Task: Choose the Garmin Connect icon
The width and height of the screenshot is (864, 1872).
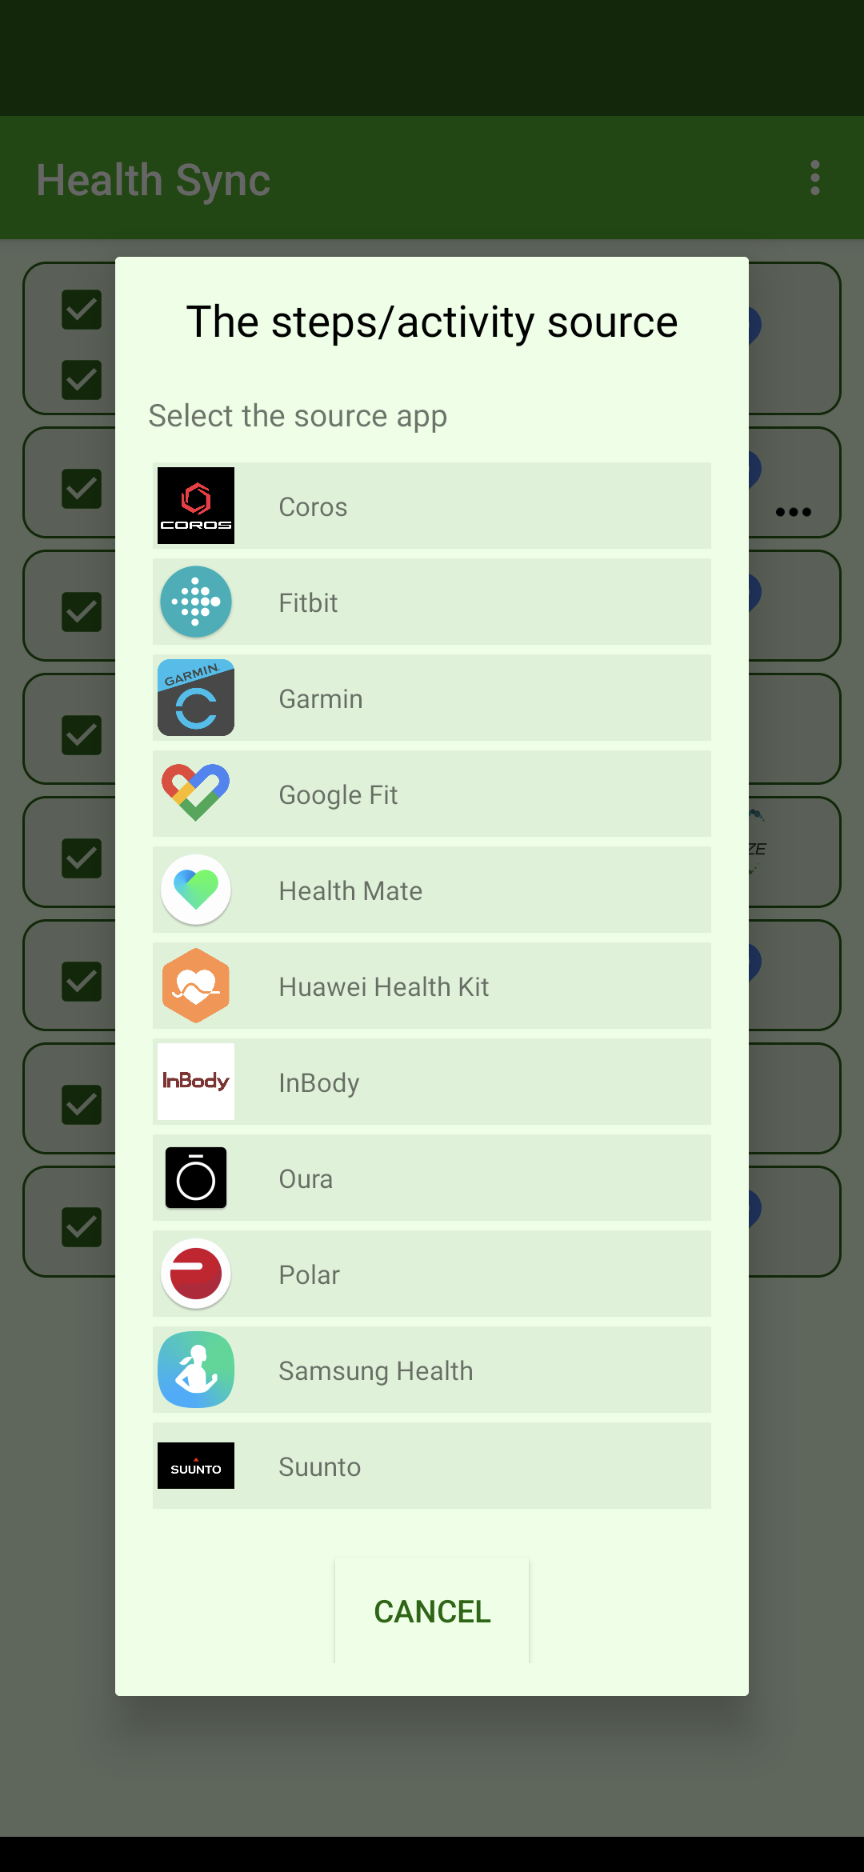Action: 195,697
